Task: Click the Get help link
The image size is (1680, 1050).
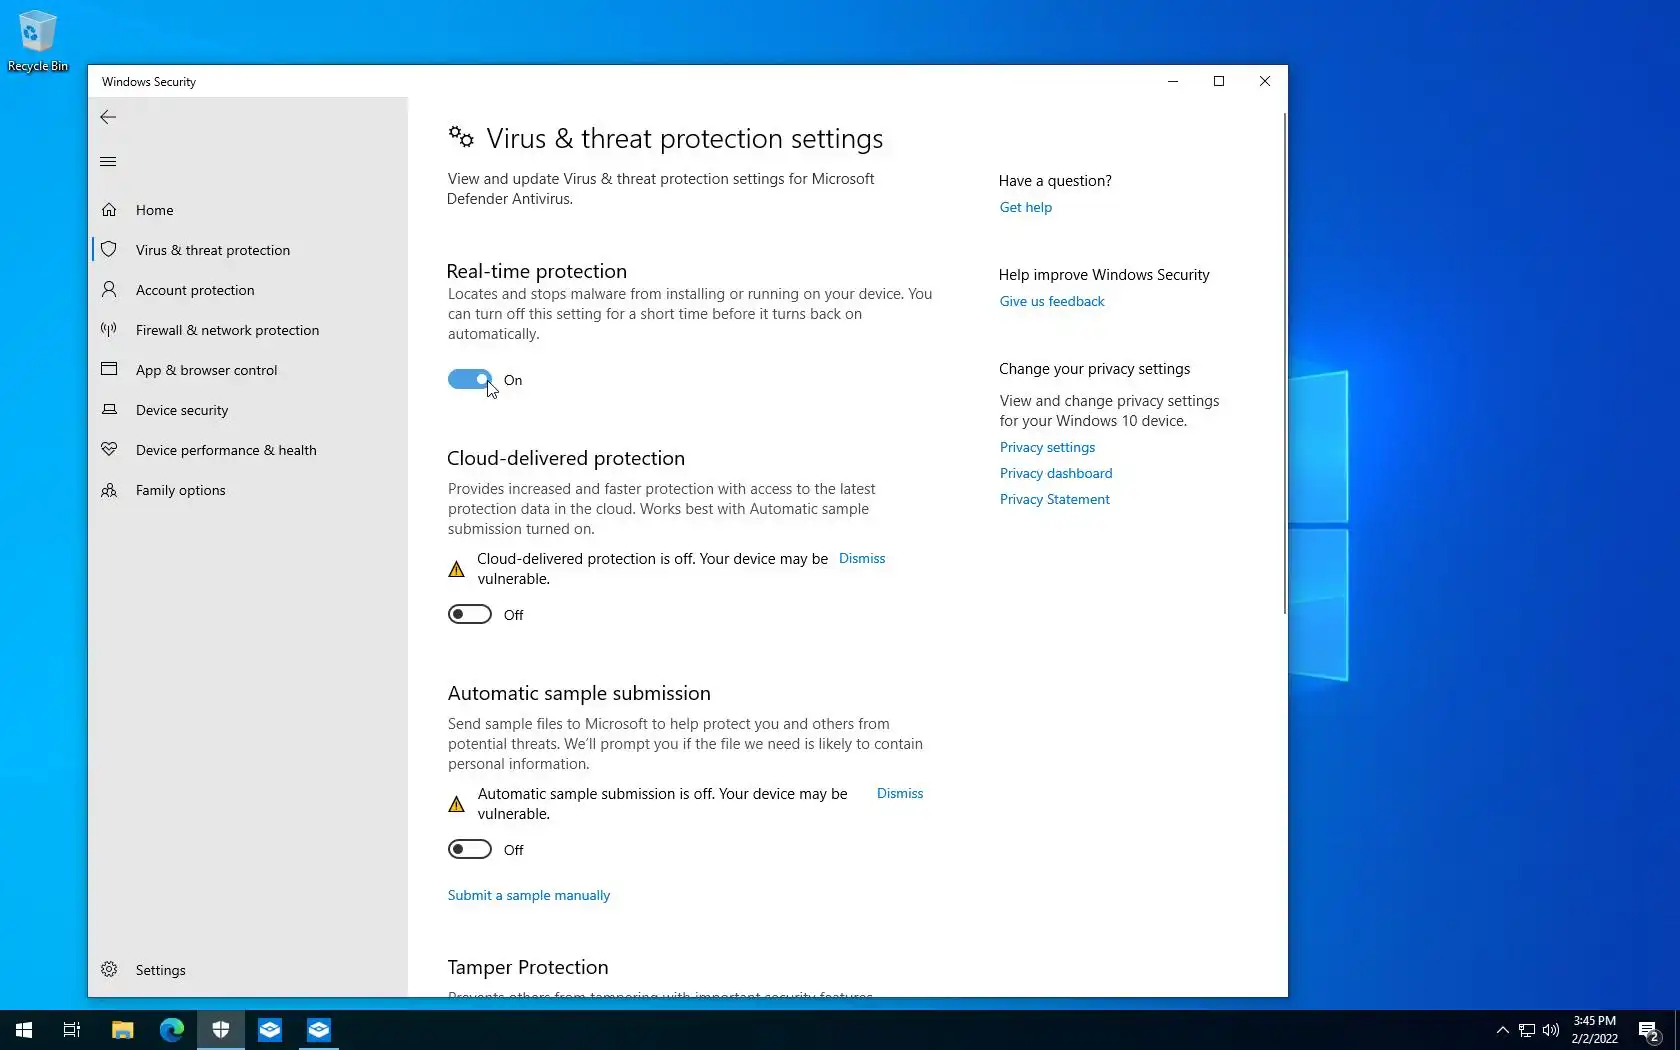Action: tap(1026, 208)
